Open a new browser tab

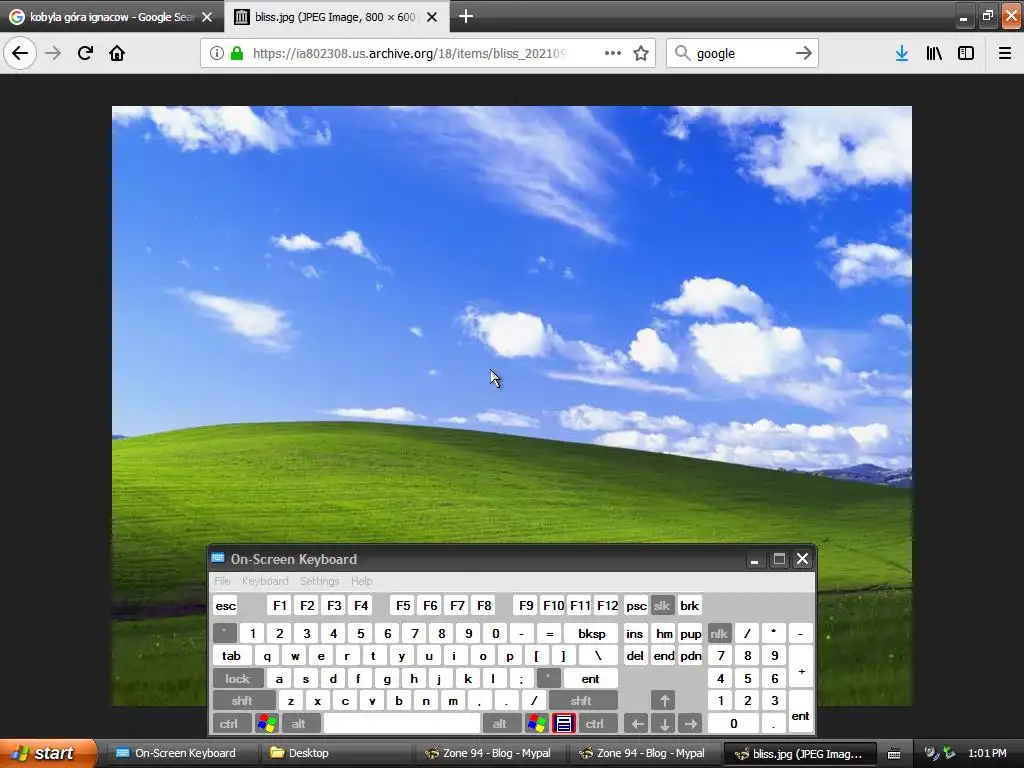[466, 16]
